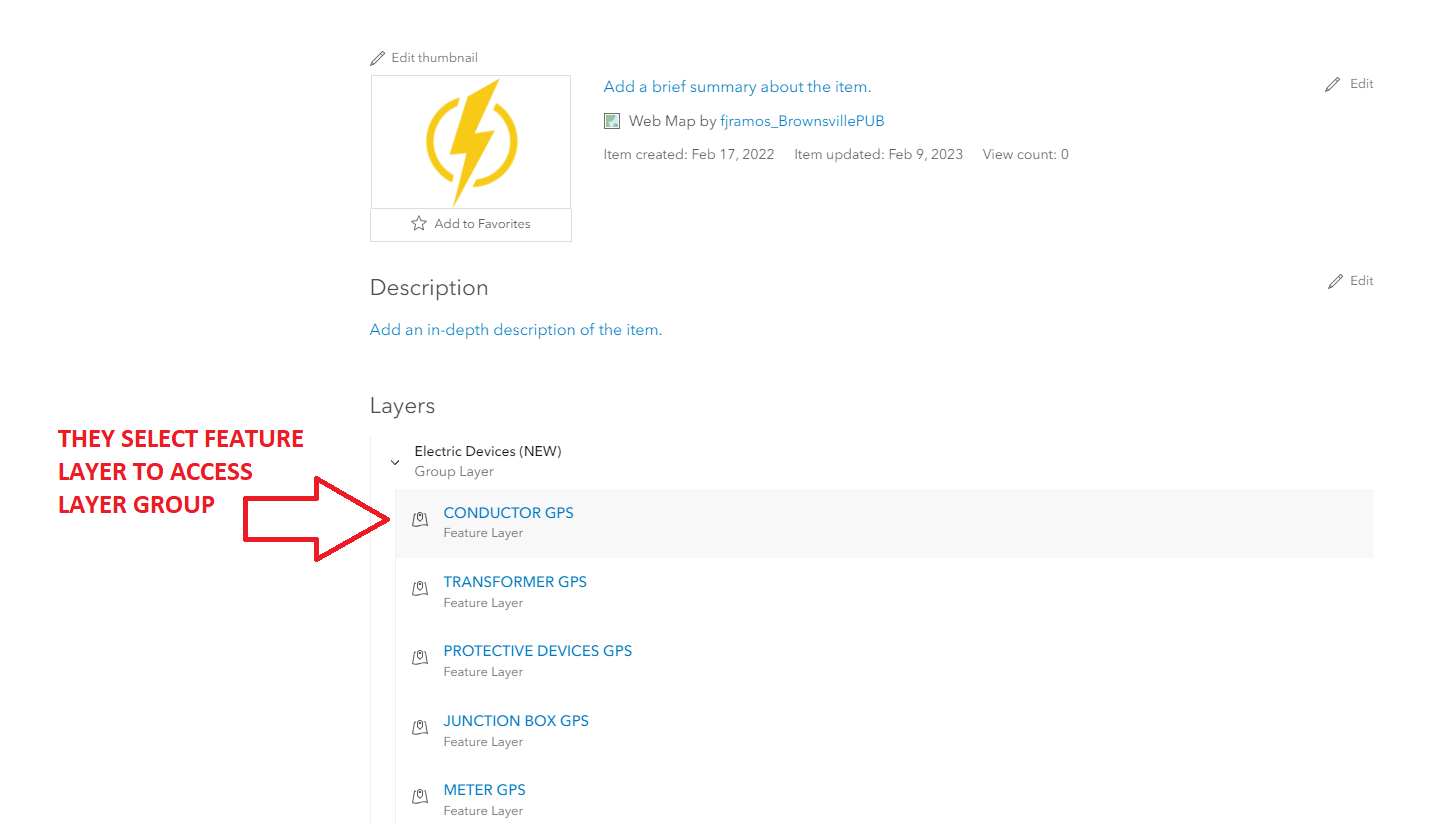
Task: Click the METER GPS layer icon
Action: pyautogui.click(x=420, y=796)
